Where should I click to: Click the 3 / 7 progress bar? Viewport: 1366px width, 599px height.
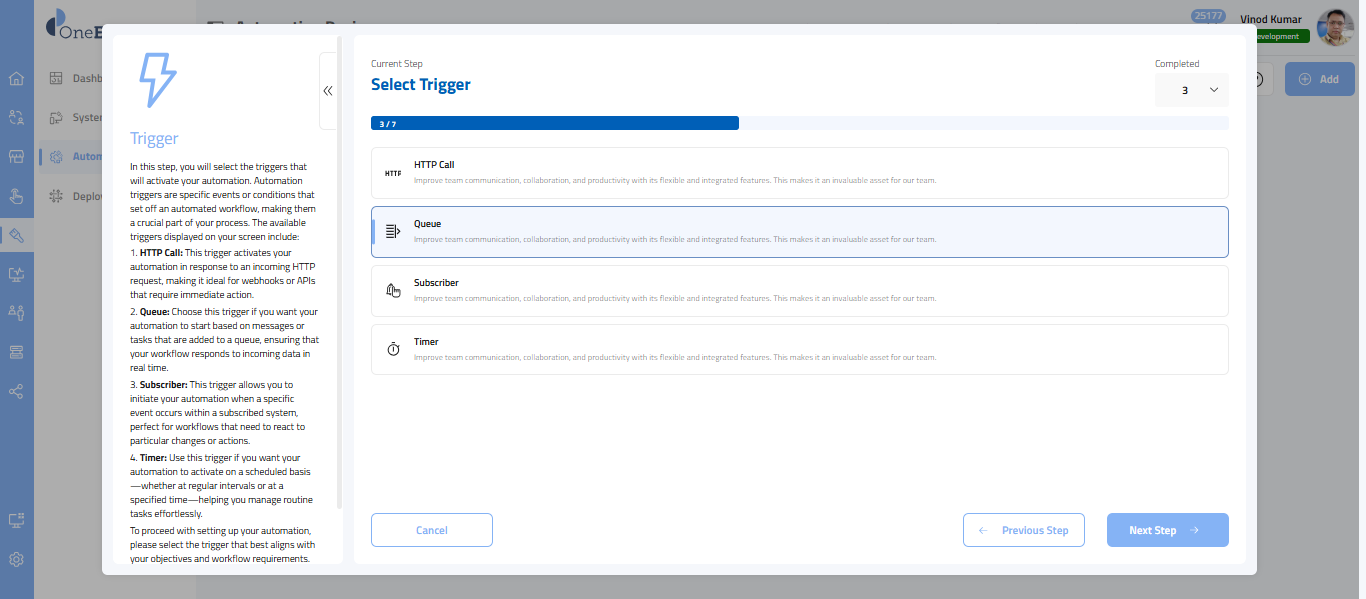click(555, 123)
